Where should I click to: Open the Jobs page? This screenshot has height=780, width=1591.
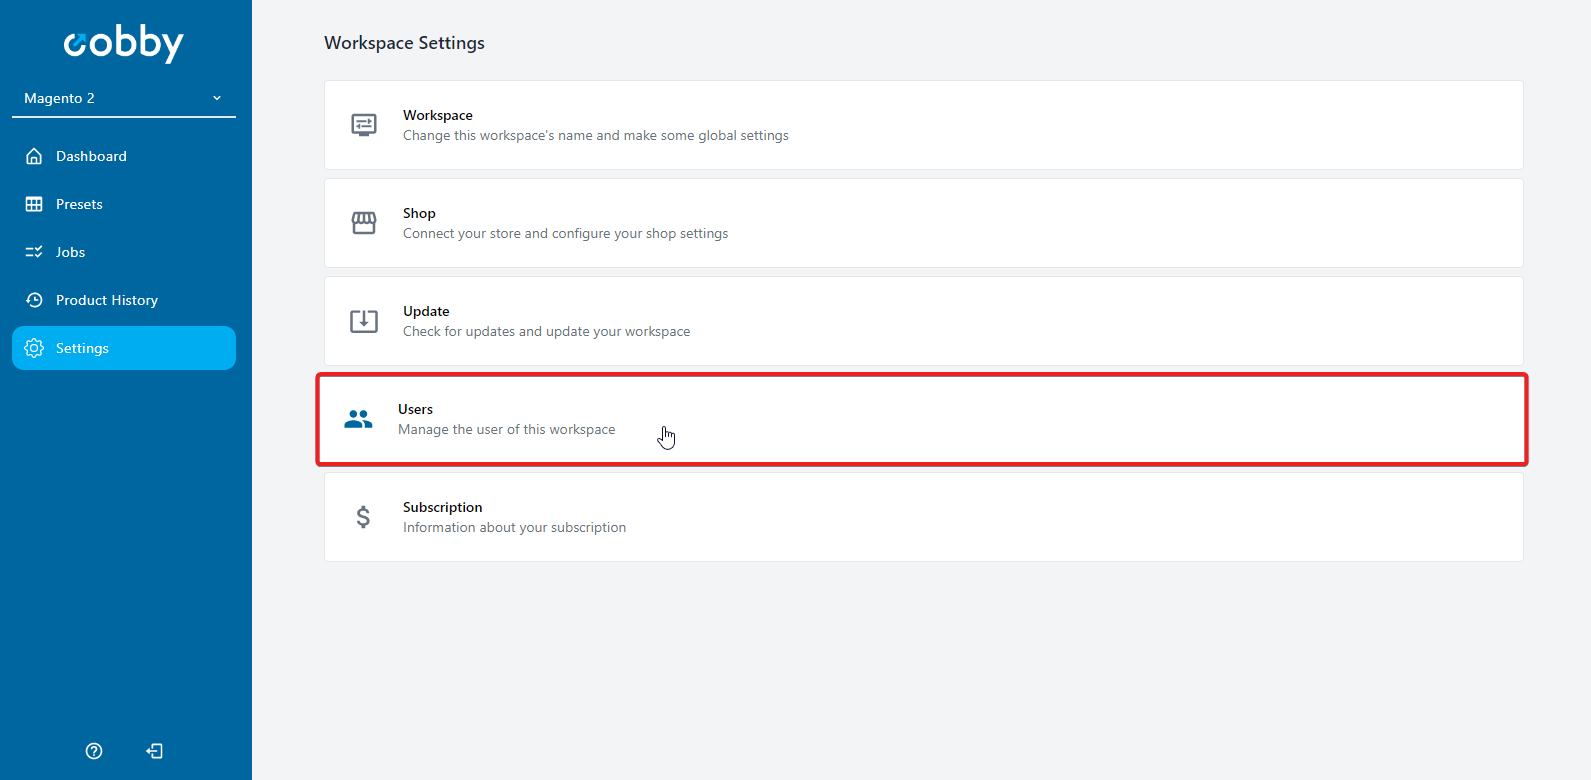click(124, 252)
